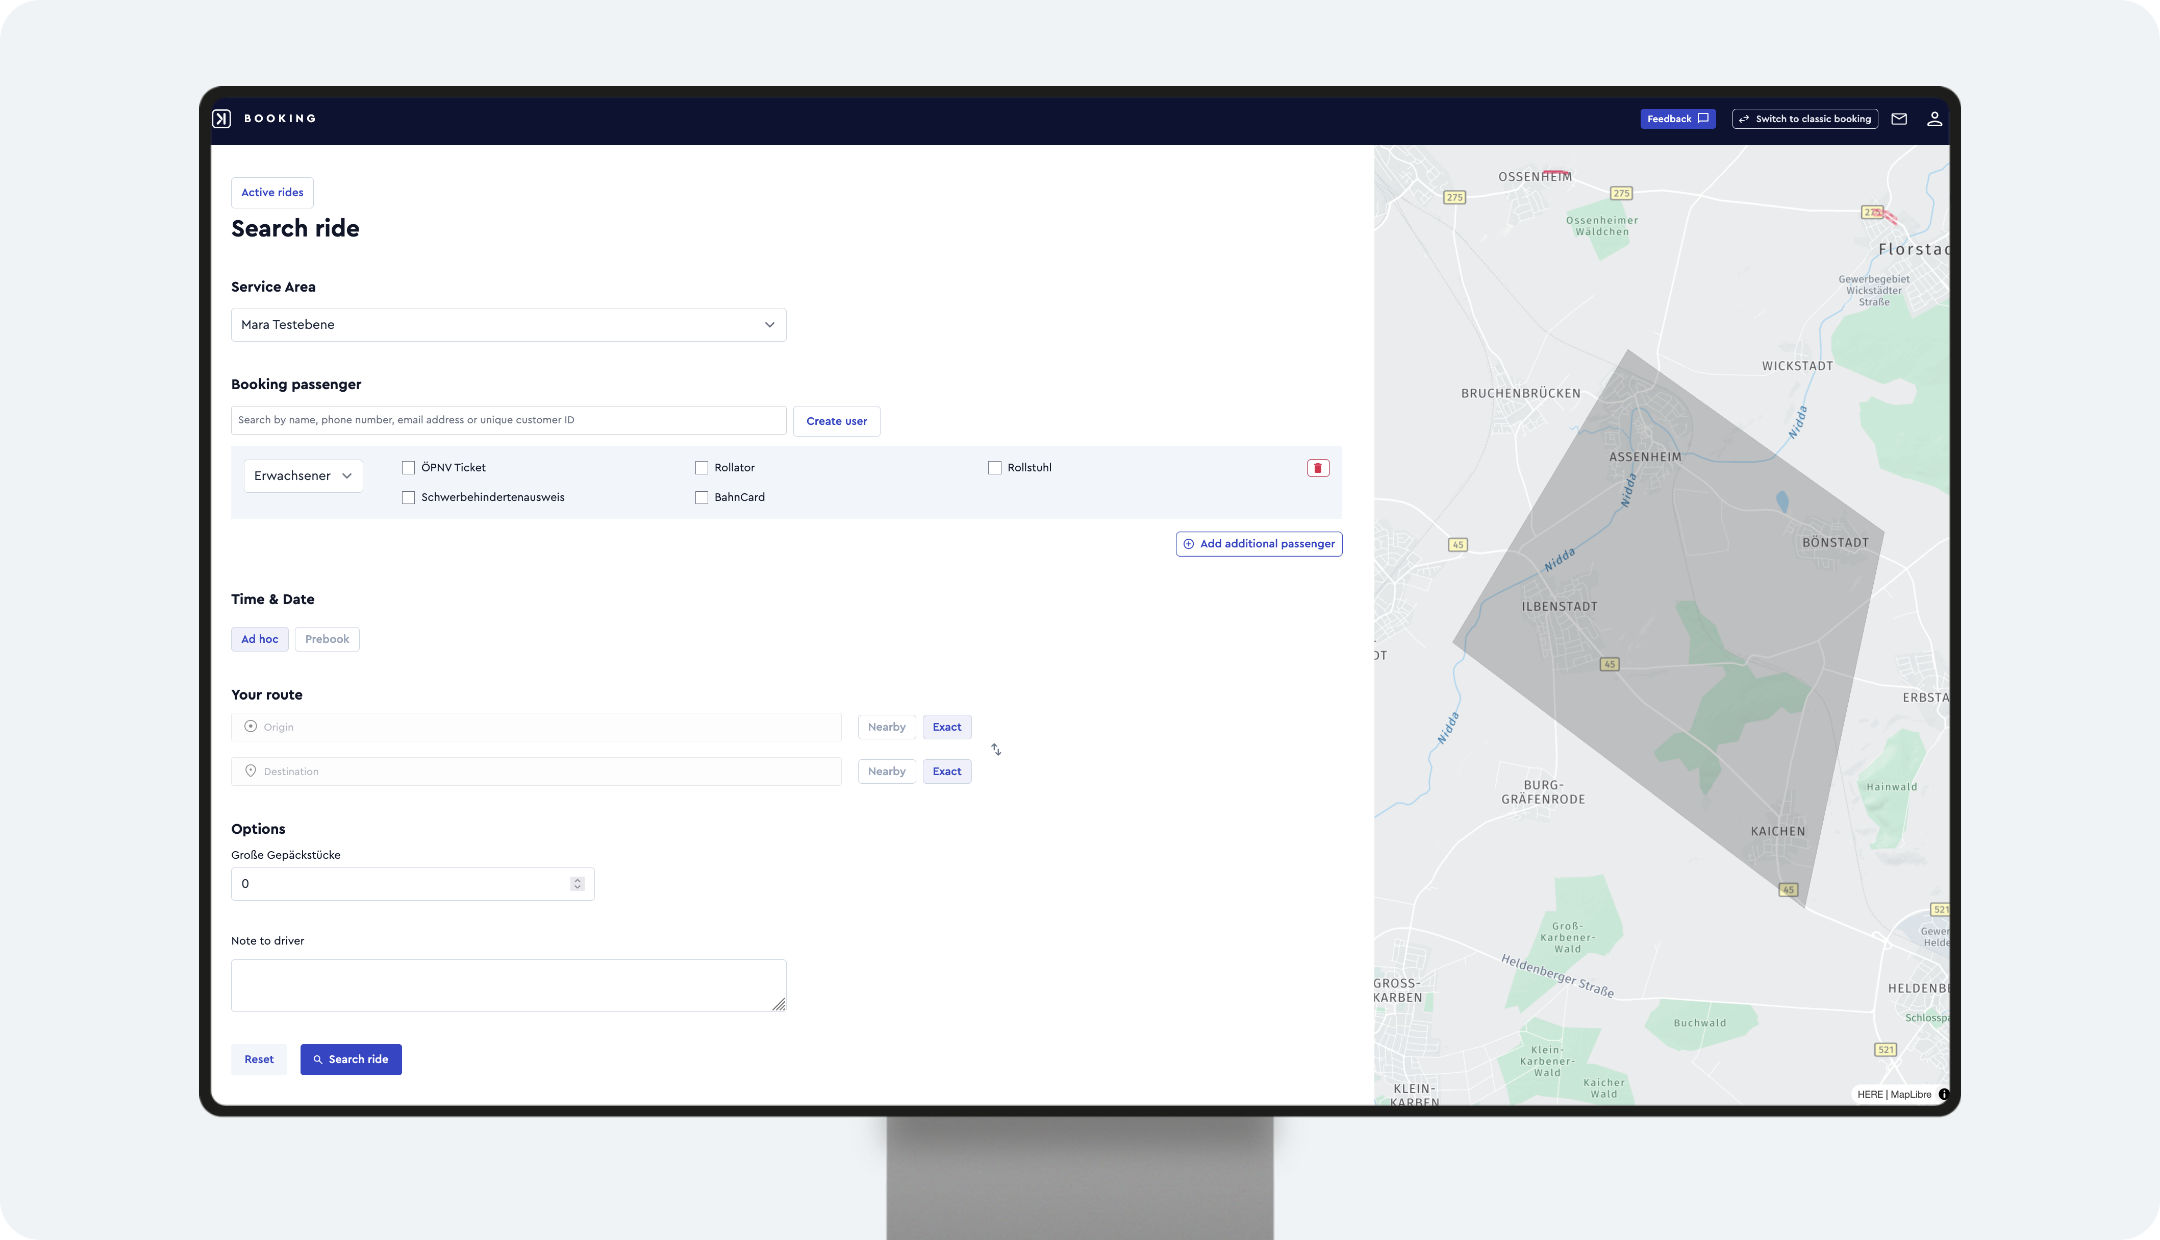Image resolution: width=2160 pixels, height=1240 pixels.
Task: Select Nearby for the Destination
Action: pyautogui.click(x=886, y=771)
